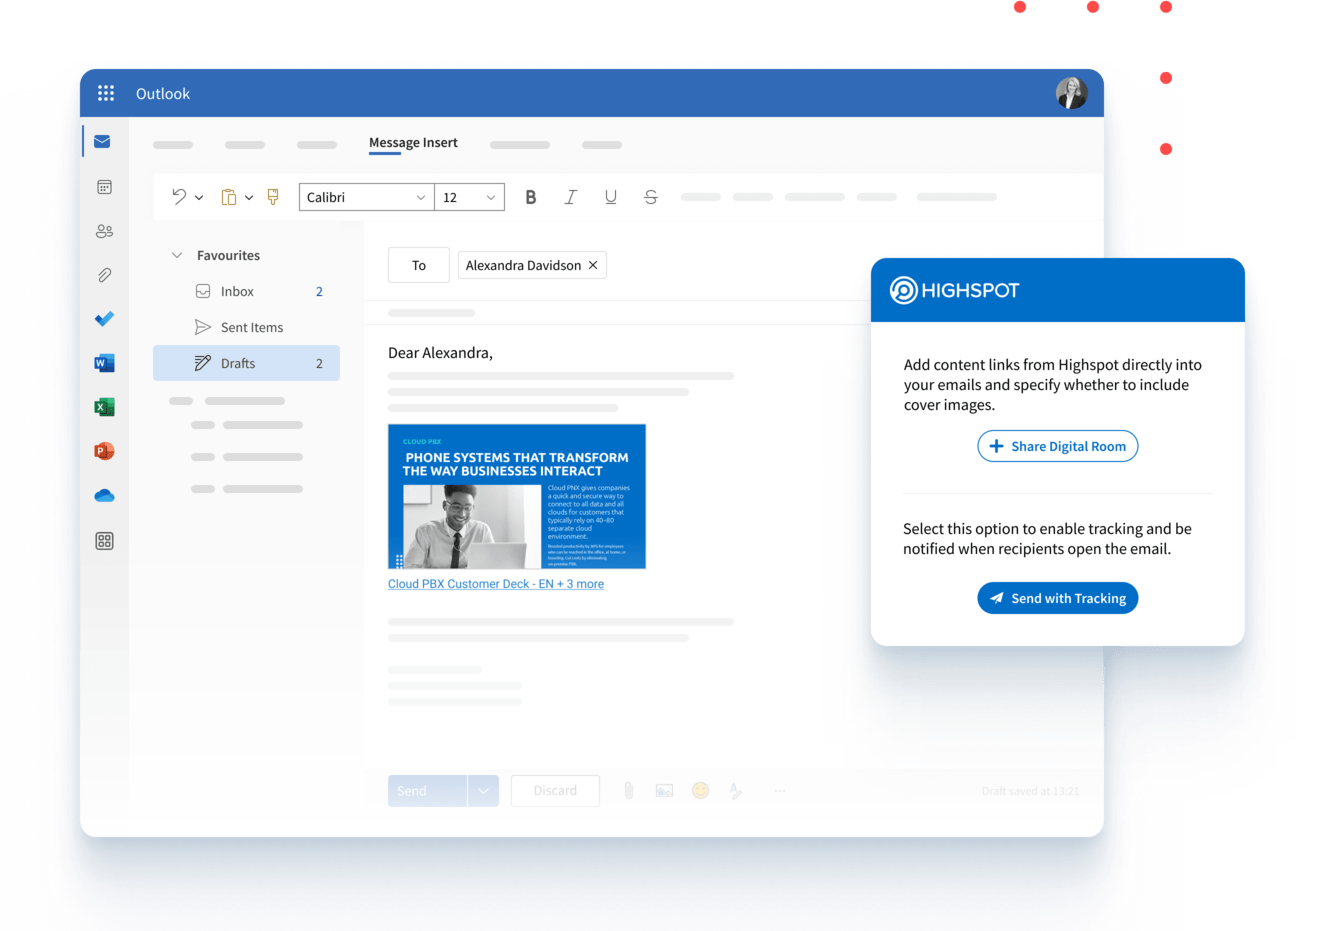The image size is (1325, 931).
Task: Click the Share Digital Room button
Action: pyautogui.click(x=1058, y=446)
